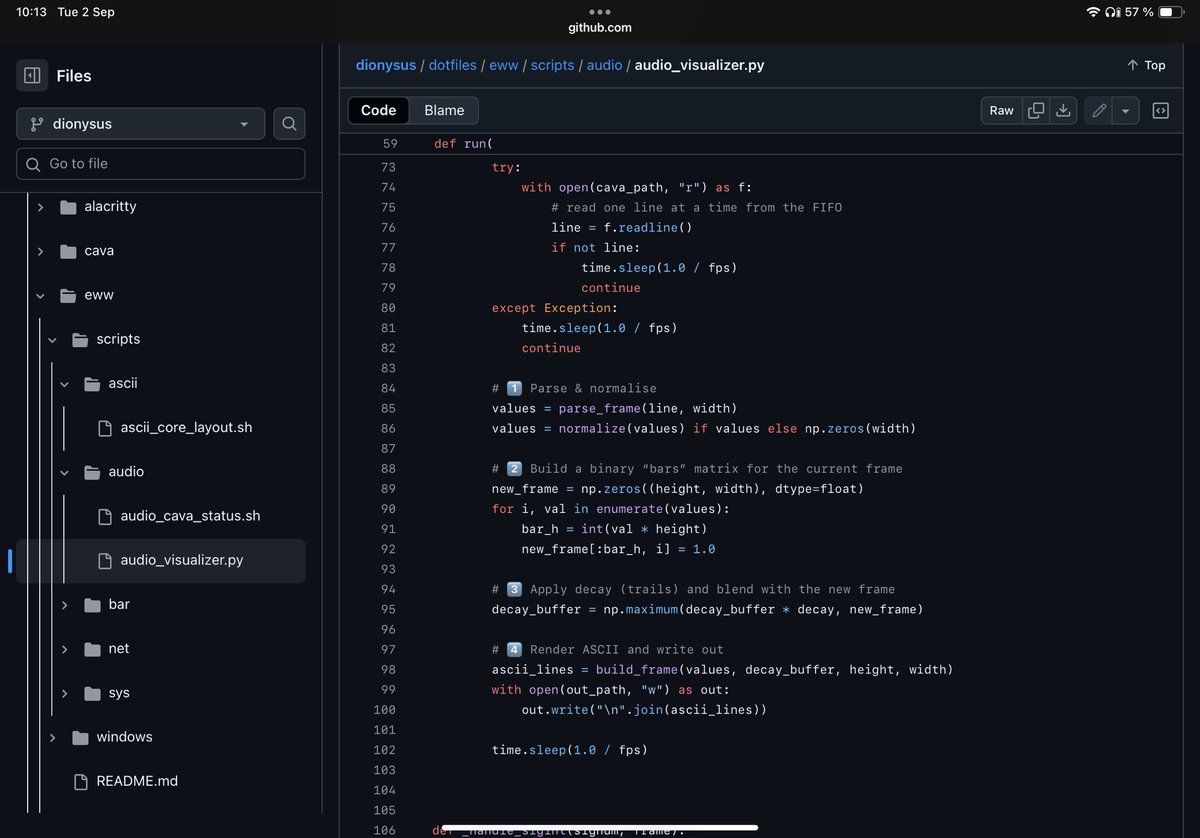Image resolution: width=1200 pixels, height=838 pixels.
Task: Click line number 102
Action: coord(384,750)
